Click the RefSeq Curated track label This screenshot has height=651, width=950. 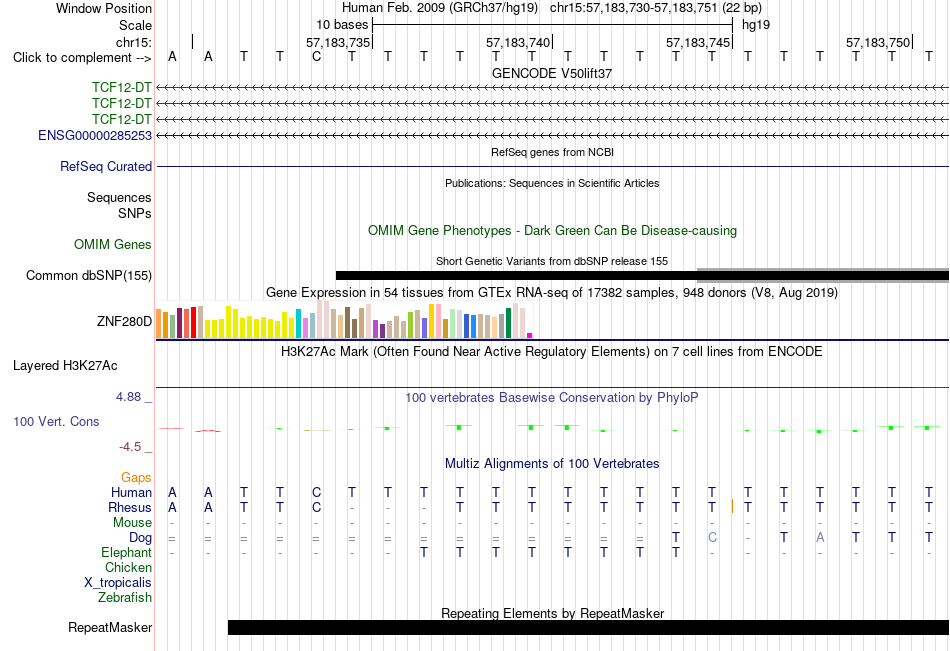point(105,166)
